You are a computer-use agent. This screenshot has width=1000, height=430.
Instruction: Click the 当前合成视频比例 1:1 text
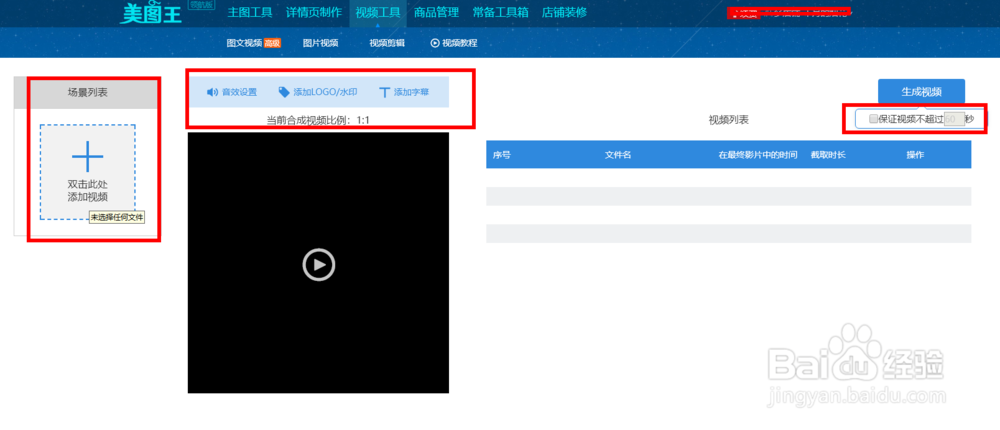pos(318,119)
